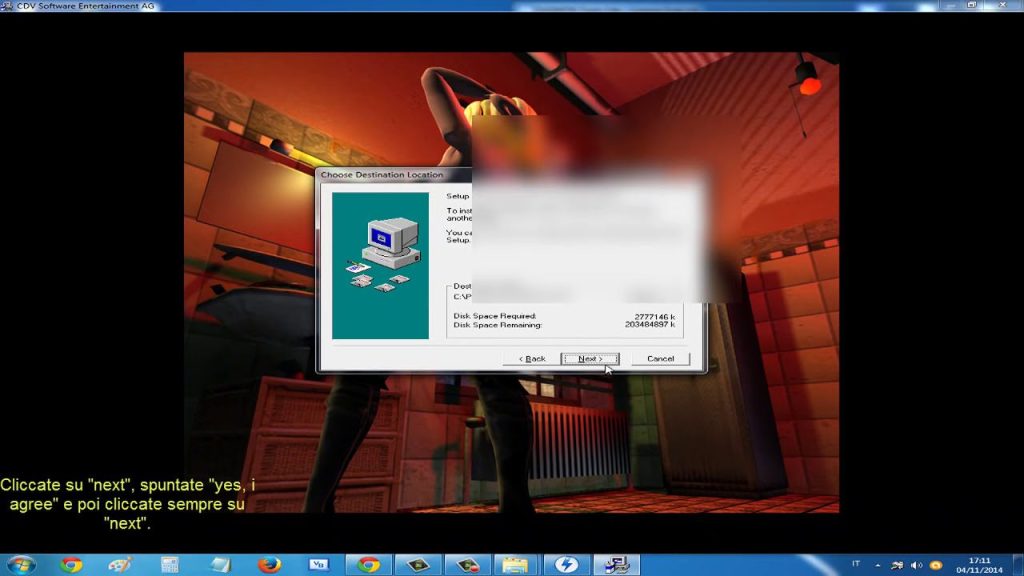Image resolution: width=1024 pixels, height=576 pixels.
Task: Open the Notepad taskbar icon
Action: tap(221, 561)
